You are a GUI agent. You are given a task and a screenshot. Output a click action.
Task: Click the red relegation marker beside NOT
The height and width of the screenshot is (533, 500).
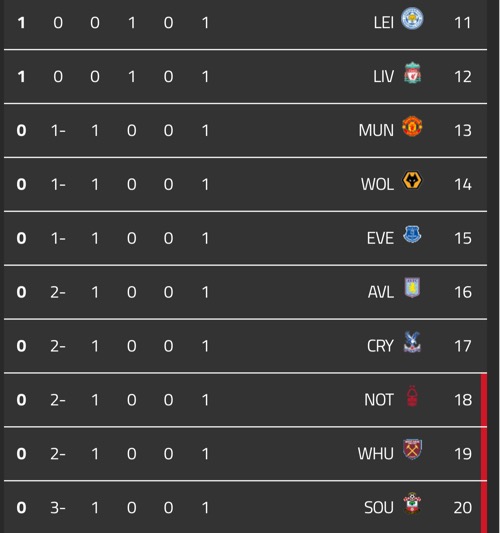(484, 400)
